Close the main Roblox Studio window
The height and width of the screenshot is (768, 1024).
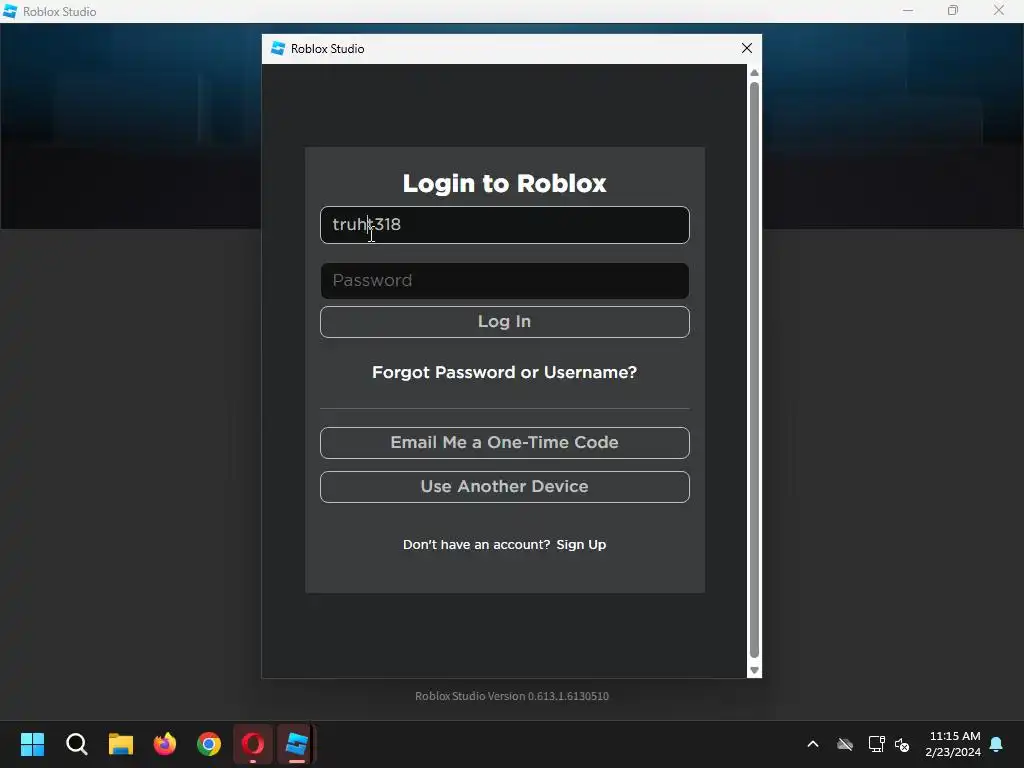coord(999,11)
